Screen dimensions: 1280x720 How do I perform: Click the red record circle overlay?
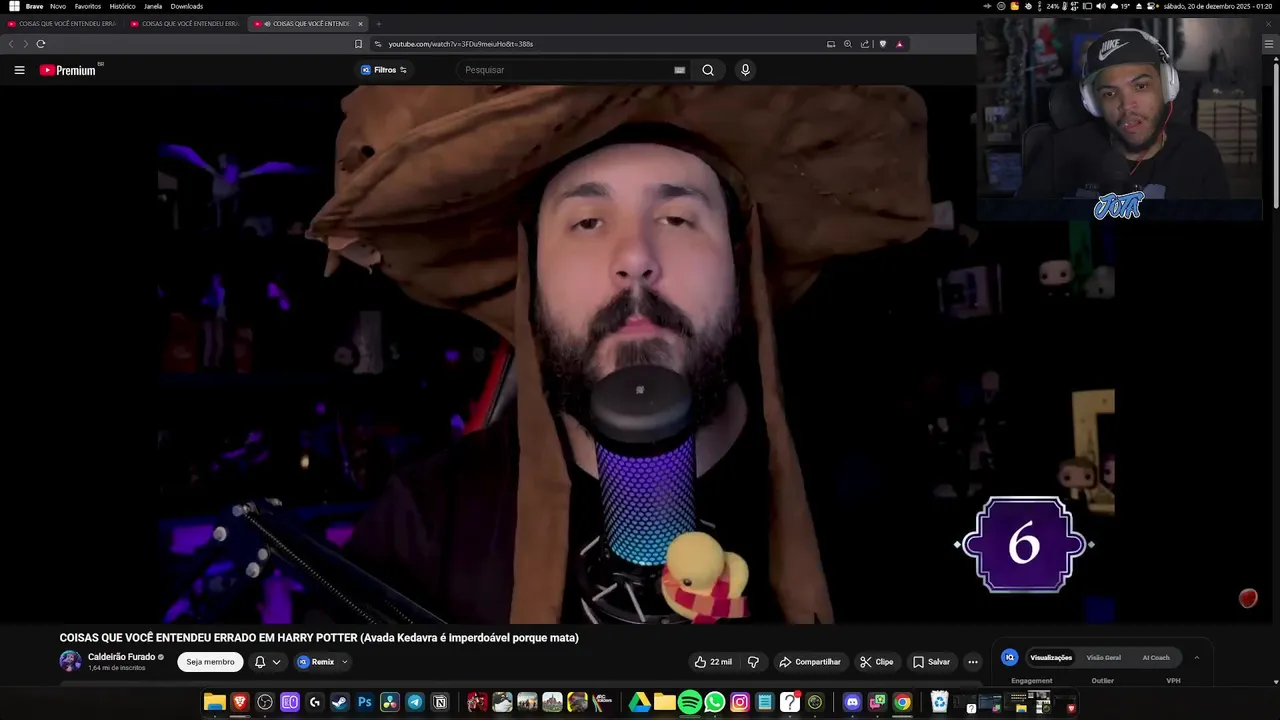(x=1248, y=598)
